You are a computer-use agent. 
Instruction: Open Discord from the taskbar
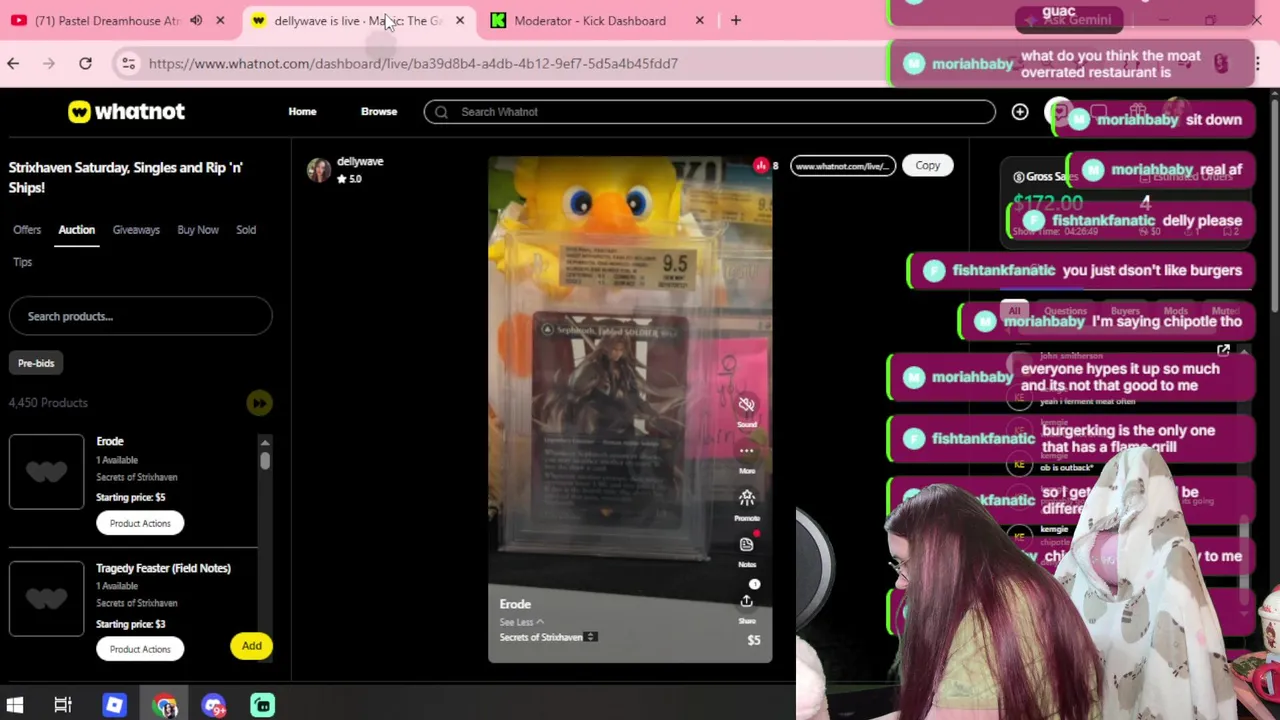[213, 705]
